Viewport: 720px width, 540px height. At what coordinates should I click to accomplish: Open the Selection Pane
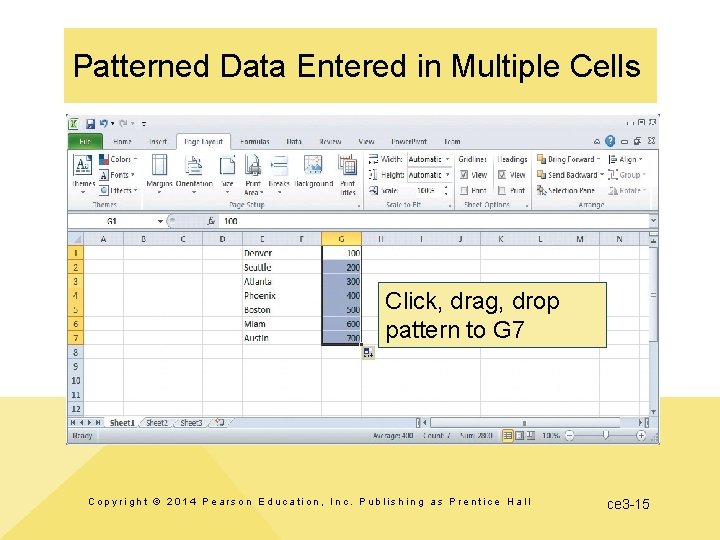tap(566, 190)
